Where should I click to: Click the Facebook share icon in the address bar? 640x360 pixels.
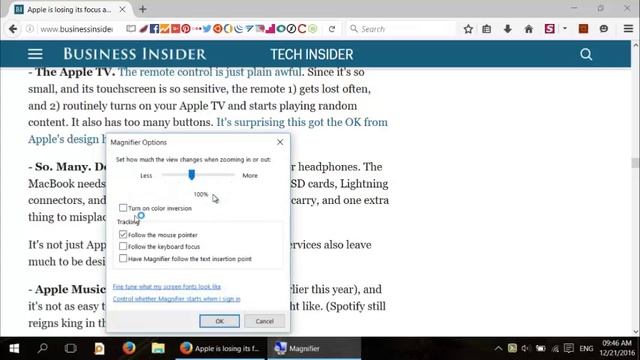coord(154,29)
